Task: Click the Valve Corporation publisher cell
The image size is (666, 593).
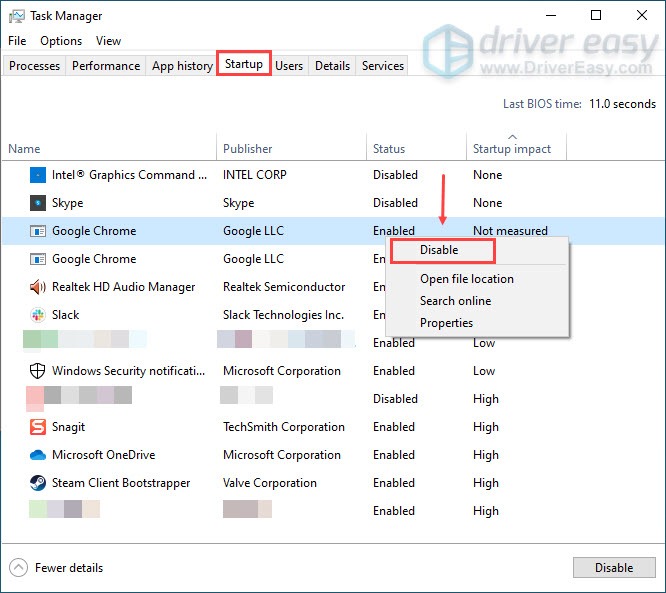Action: coord(270,483)
